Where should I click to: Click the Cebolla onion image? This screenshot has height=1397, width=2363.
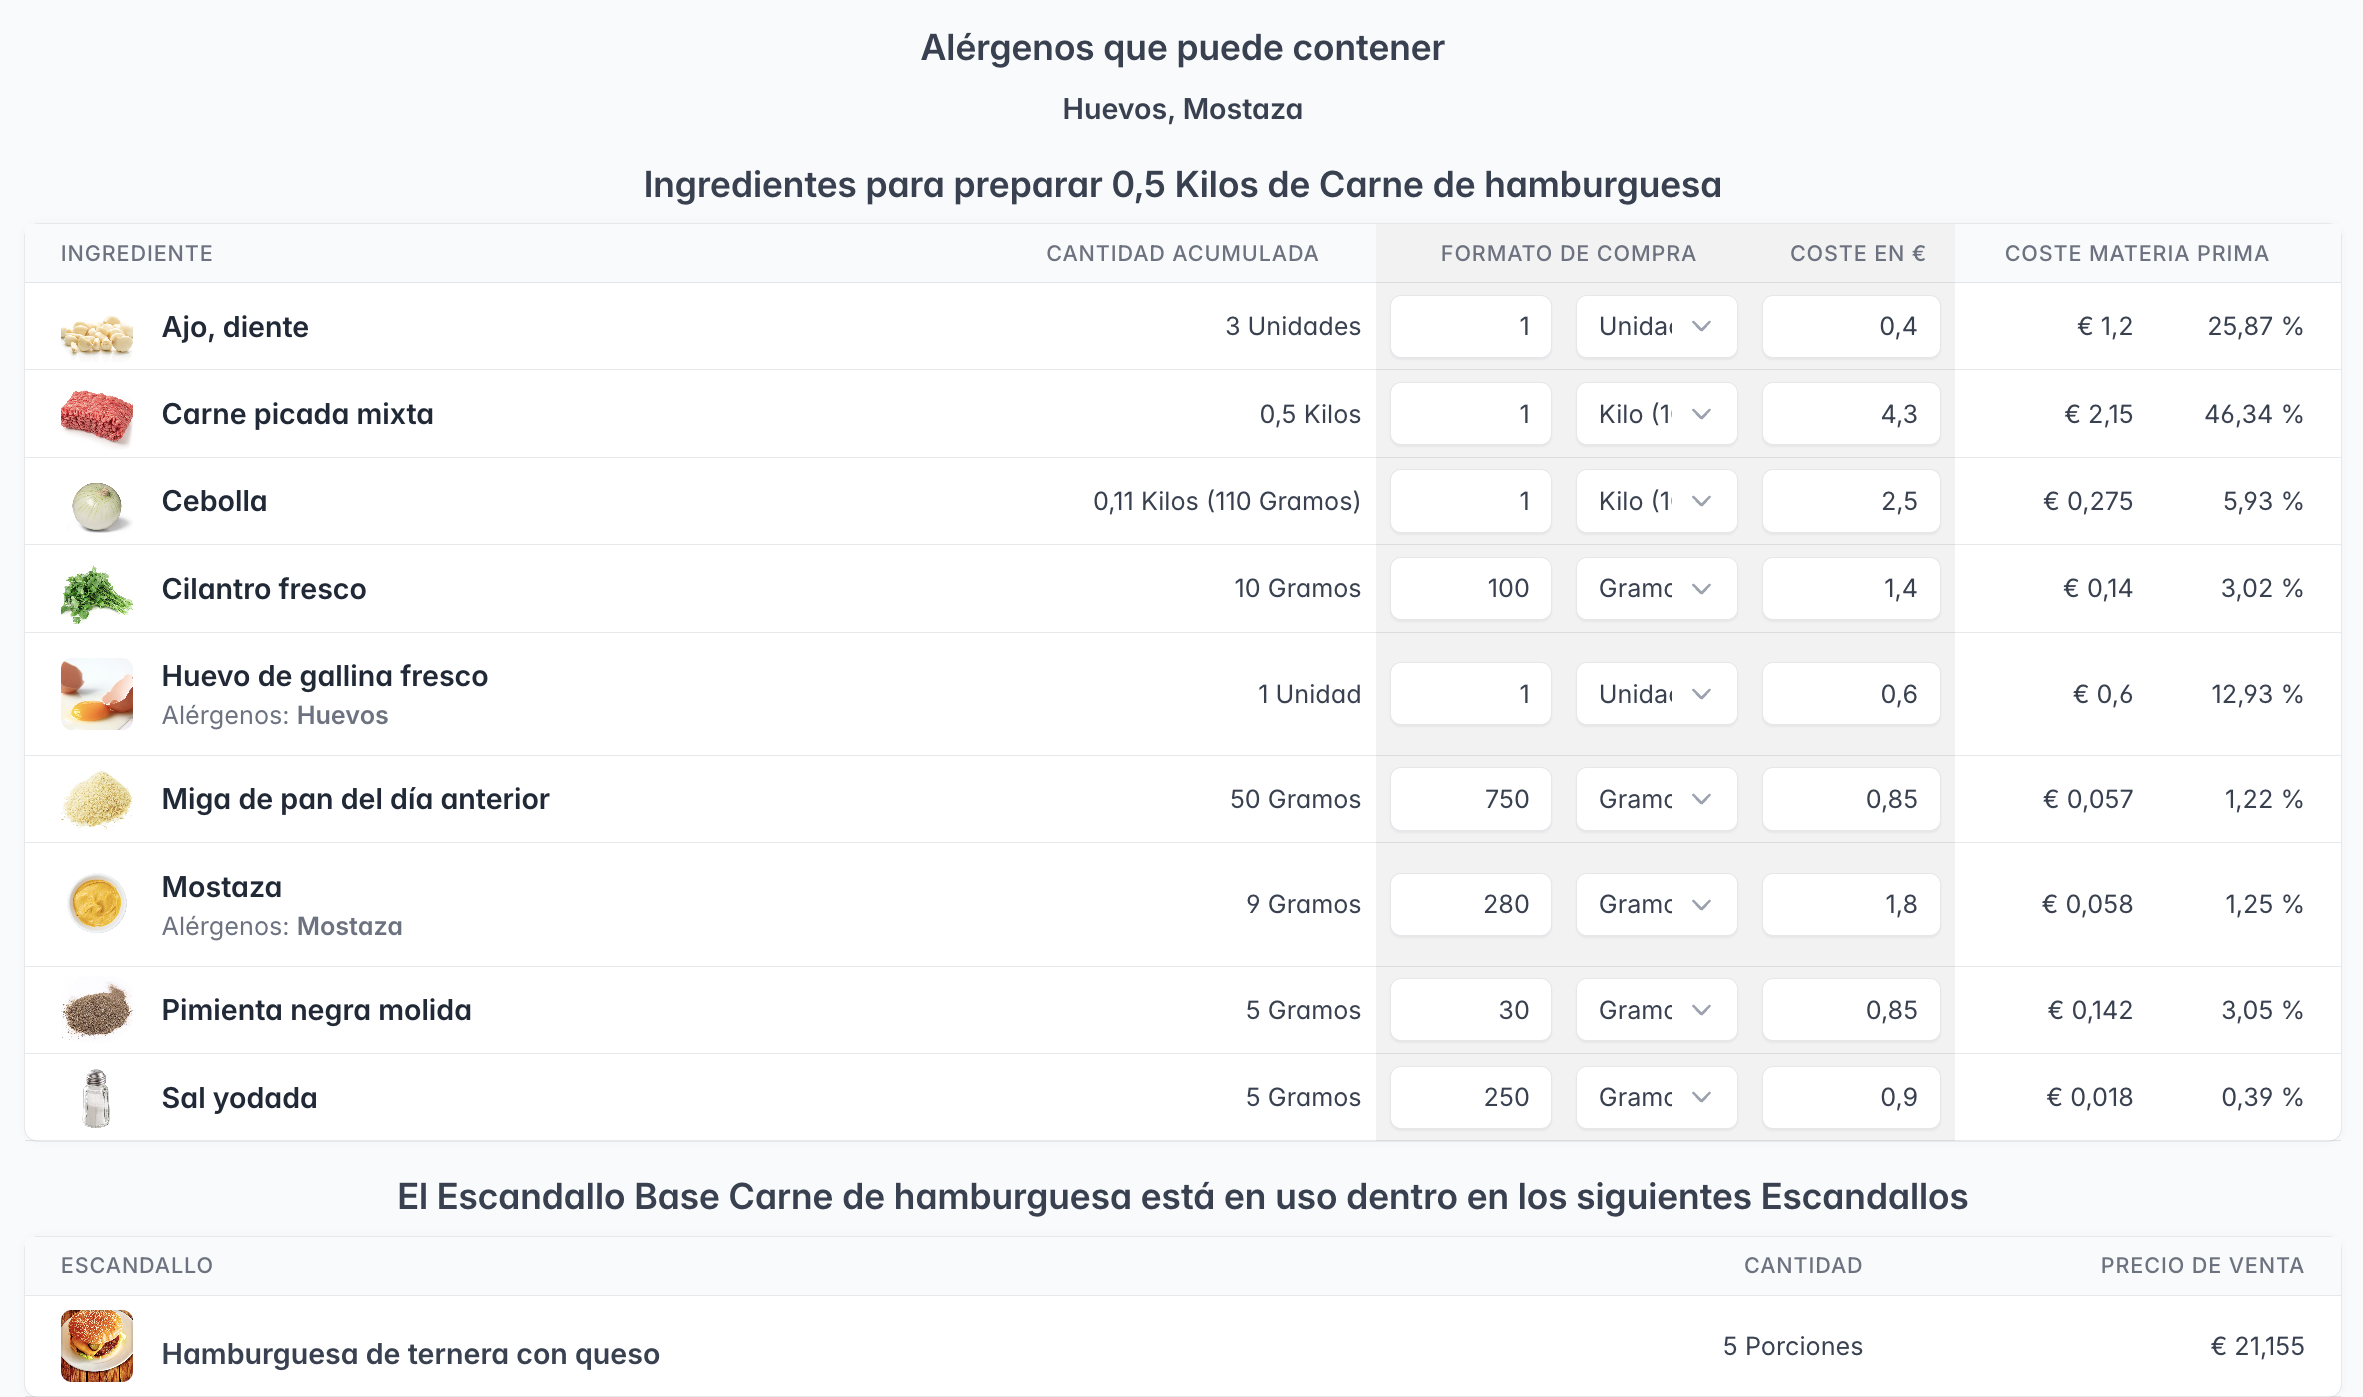(97, 503)
